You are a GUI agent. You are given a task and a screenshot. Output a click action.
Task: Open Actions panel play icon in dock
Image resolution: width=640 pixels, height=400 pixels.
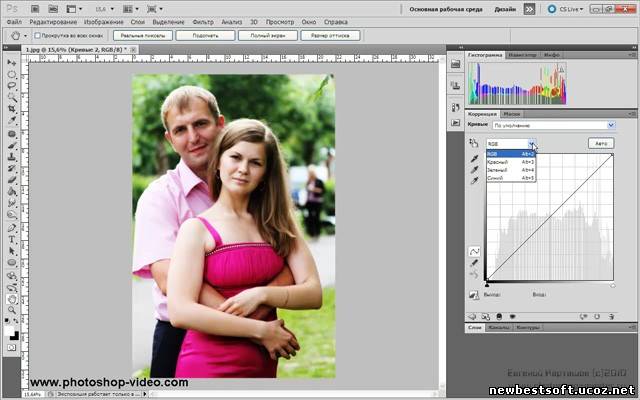click(x=455, y=122)
